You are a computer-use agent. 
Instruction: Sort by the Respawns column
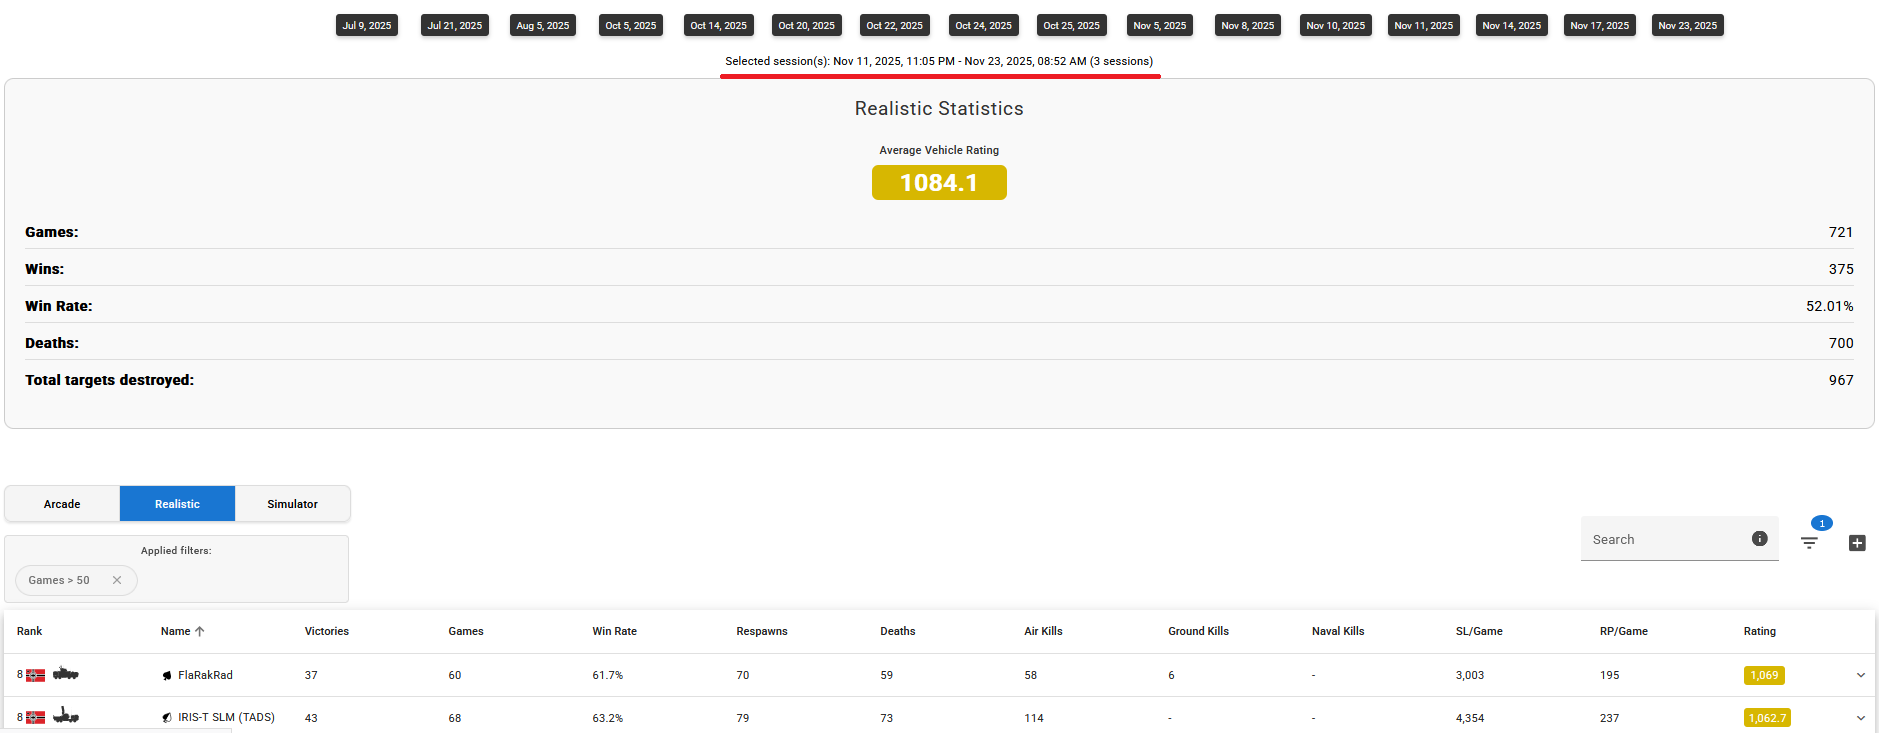(x=762, y=631)
